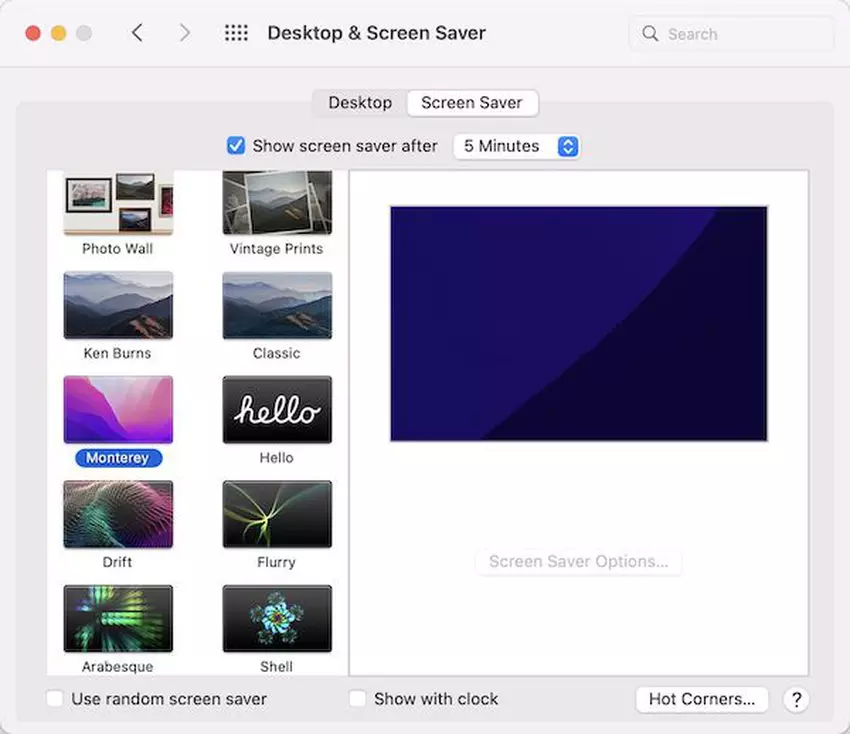Choose the Shell screen saver icon
This screenshot has height=734, width=850.
(277, 619)
